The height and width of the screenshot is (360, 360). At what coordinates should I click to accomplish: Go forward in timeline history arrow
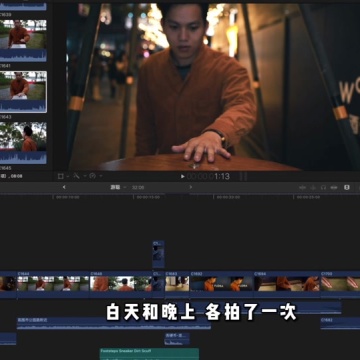pos(191,187)
